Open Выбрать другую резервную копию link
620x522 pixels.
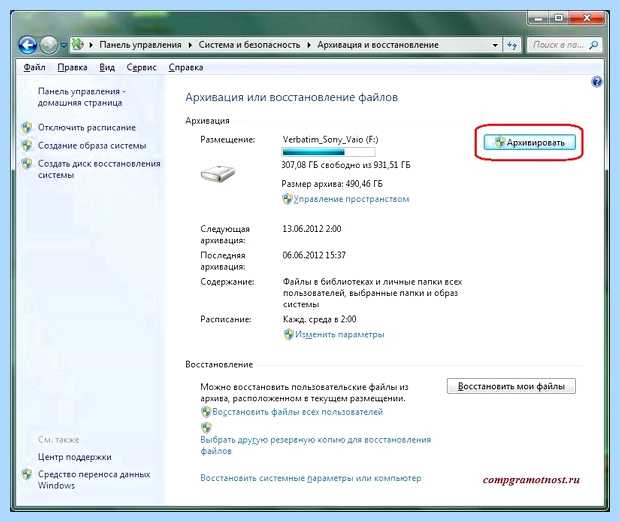[x=316, y=445]
